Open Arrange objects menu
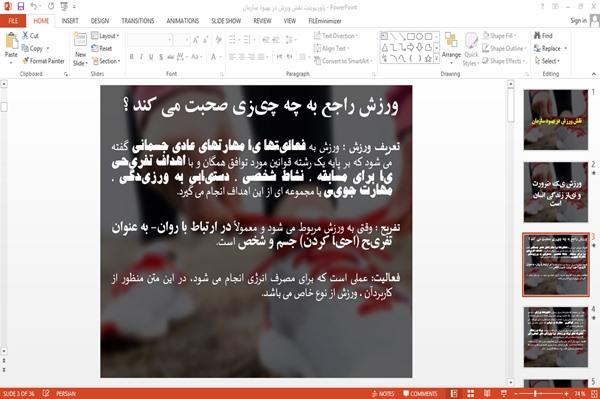Screen dimensions: 600x399 click(x=452, y=48)
